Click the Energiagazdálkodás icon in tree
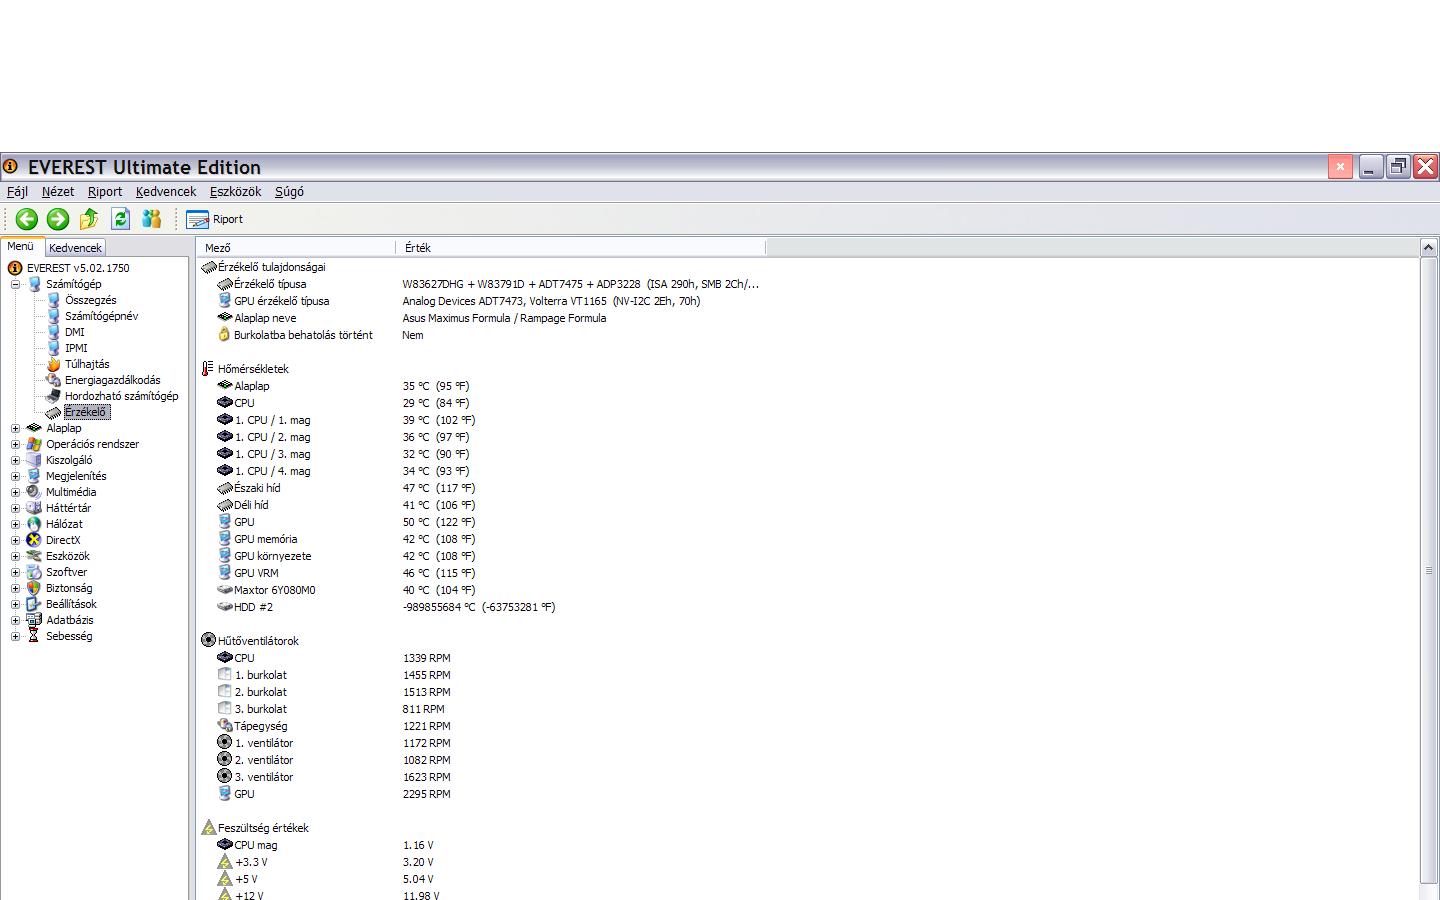Viewport: 1440px width, 900px height. (x=53, y=380)
